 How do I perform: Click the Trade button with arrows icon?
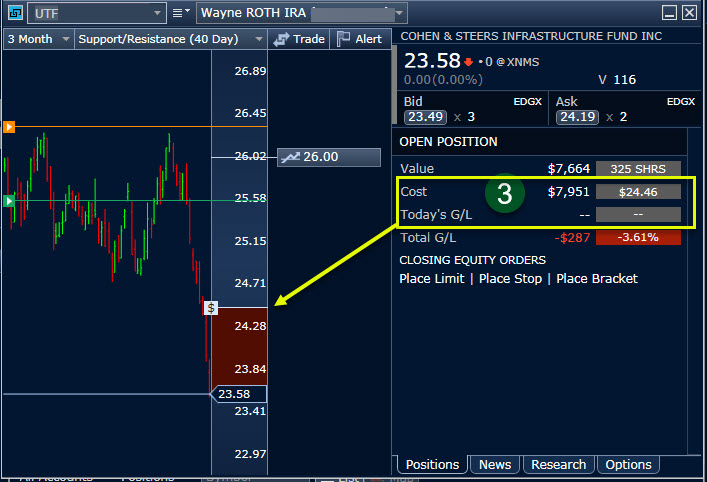click(299, 39)
